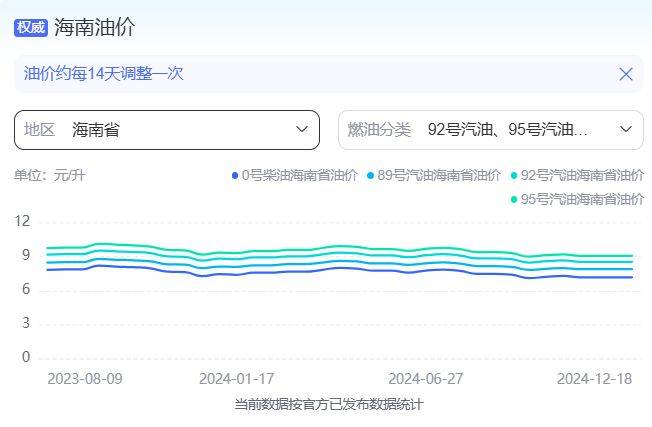Click the 2023-08-09 axis date label
Image resolution: width=652 pixels, height=427 pixels.
85,379
